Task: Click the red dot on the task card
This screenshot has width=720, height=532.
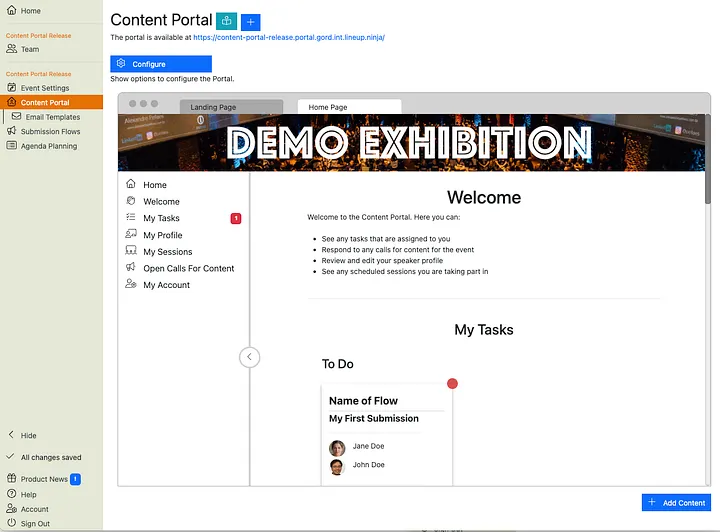Action: (x=452, y=384)
